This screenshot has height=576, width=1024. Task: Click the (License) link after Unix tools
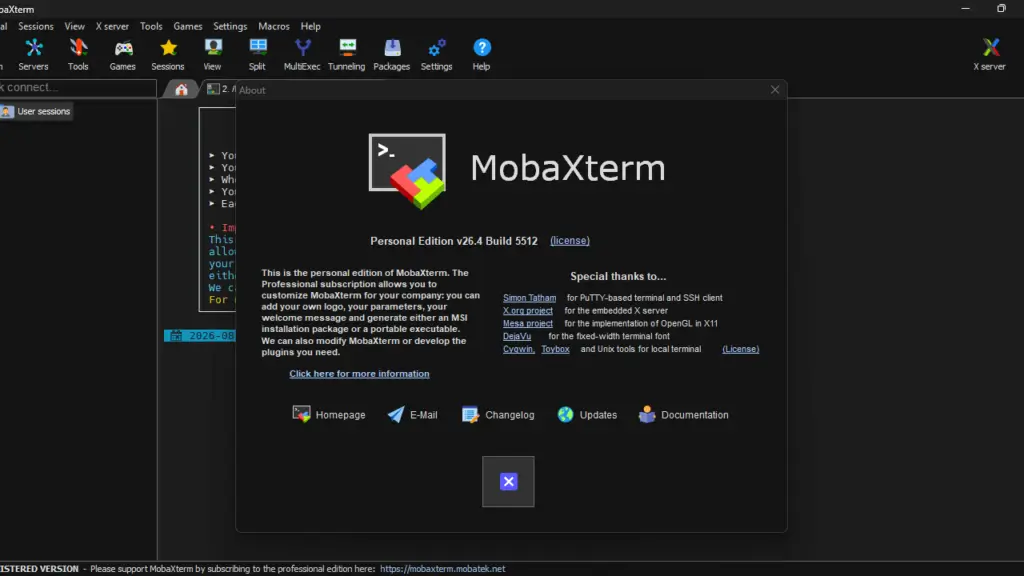point(741,349)
